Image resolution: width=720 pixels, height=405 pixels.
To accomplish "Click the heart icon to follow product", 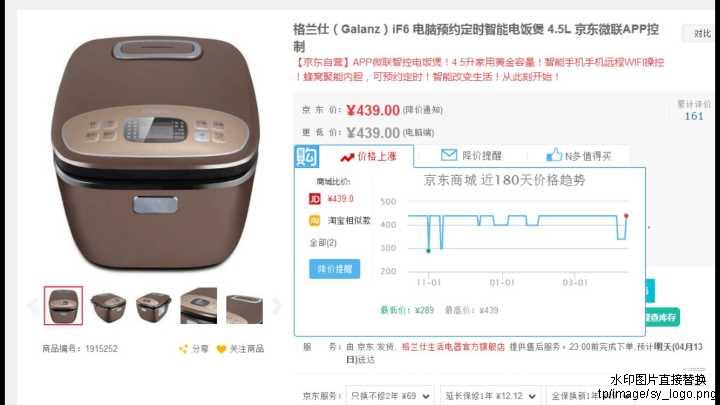I will tap(221, 349).
